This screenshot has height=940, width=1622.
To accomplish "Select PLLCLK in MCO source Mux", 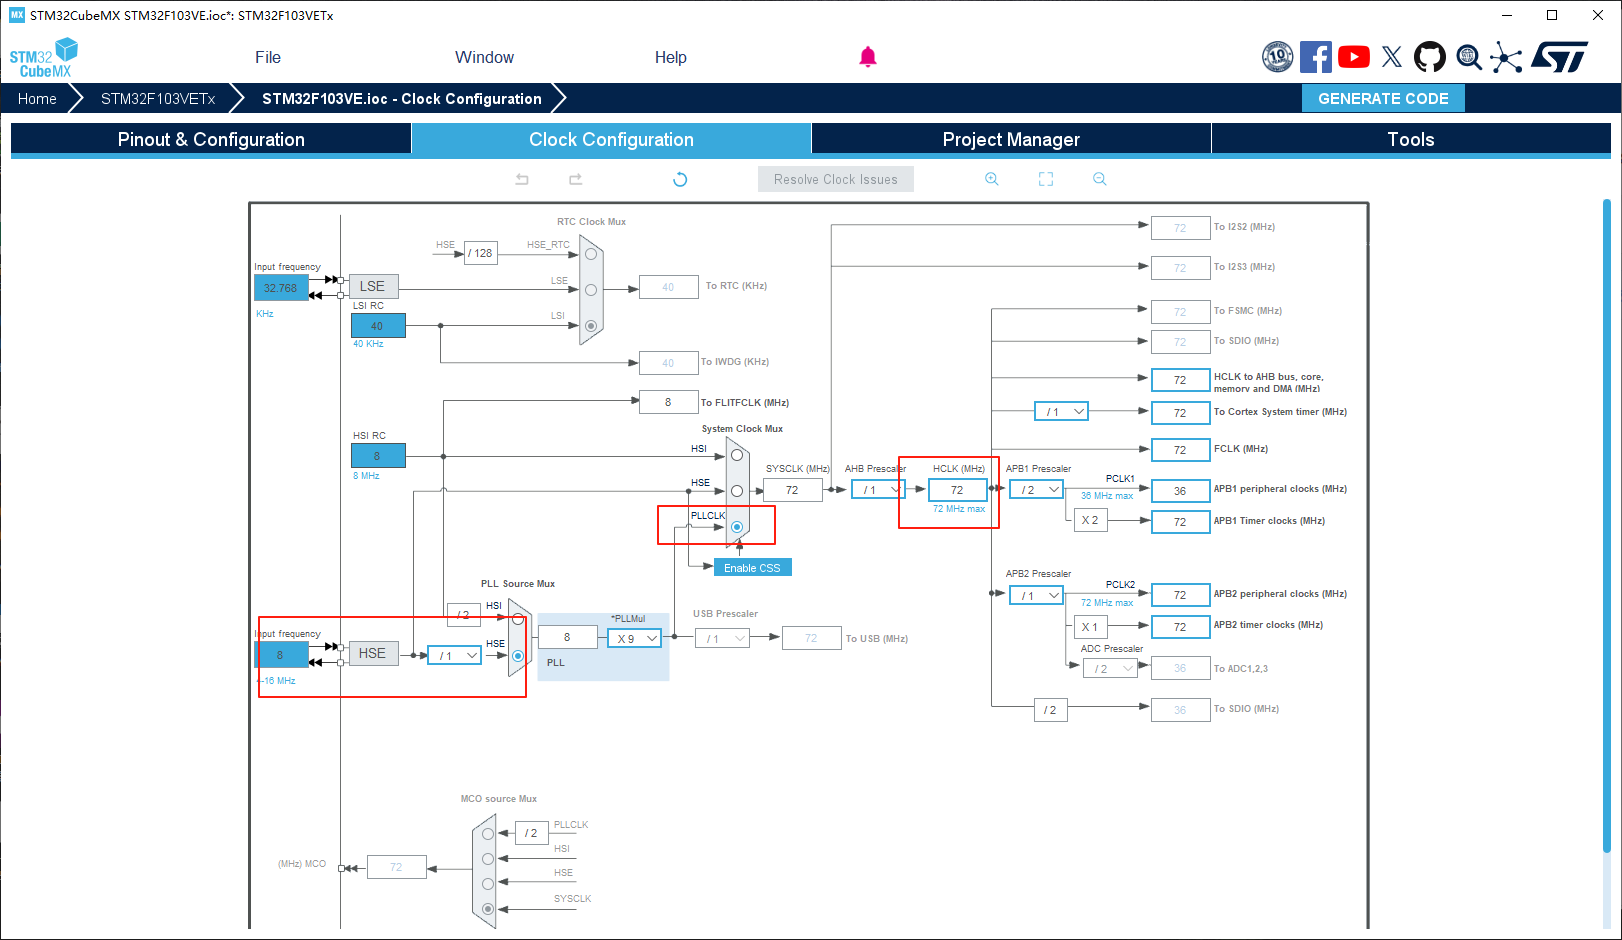I will [488, 833].
